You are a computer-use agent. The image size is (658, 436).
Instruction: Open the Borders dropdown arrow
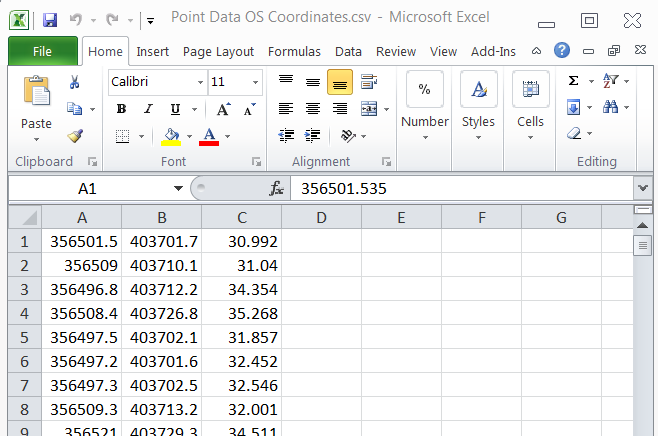(141, 136)
